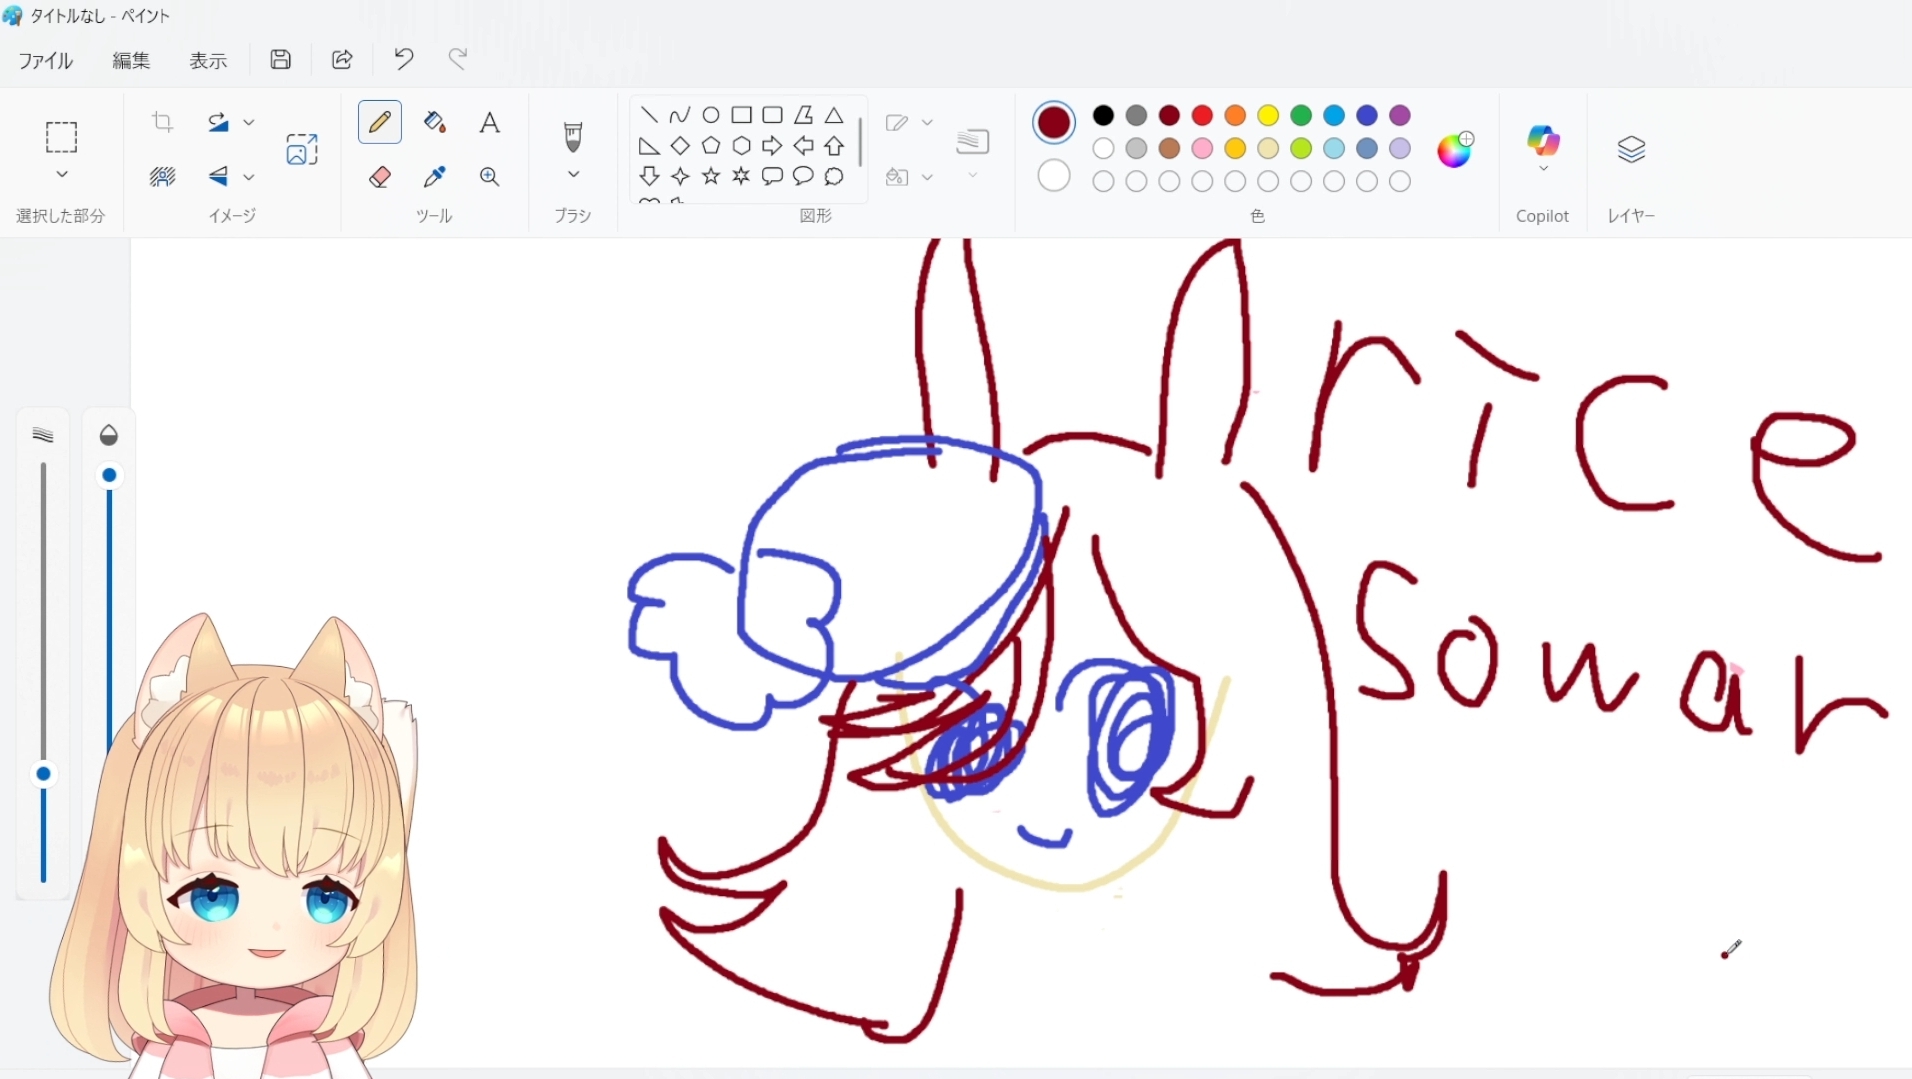Select the Eraser tool
The width and height of the screenshot is (1912, 1079).
[379, 177]
